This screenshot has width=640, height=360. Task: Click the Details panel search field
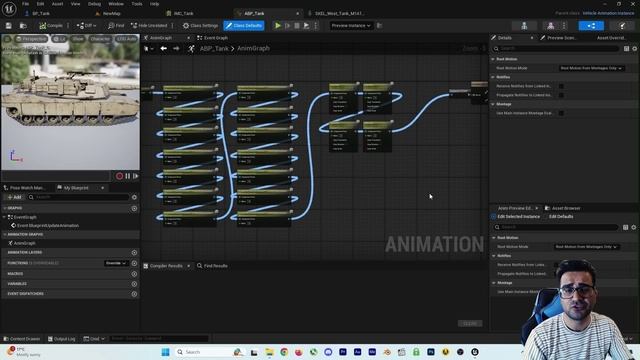point(555,49)
